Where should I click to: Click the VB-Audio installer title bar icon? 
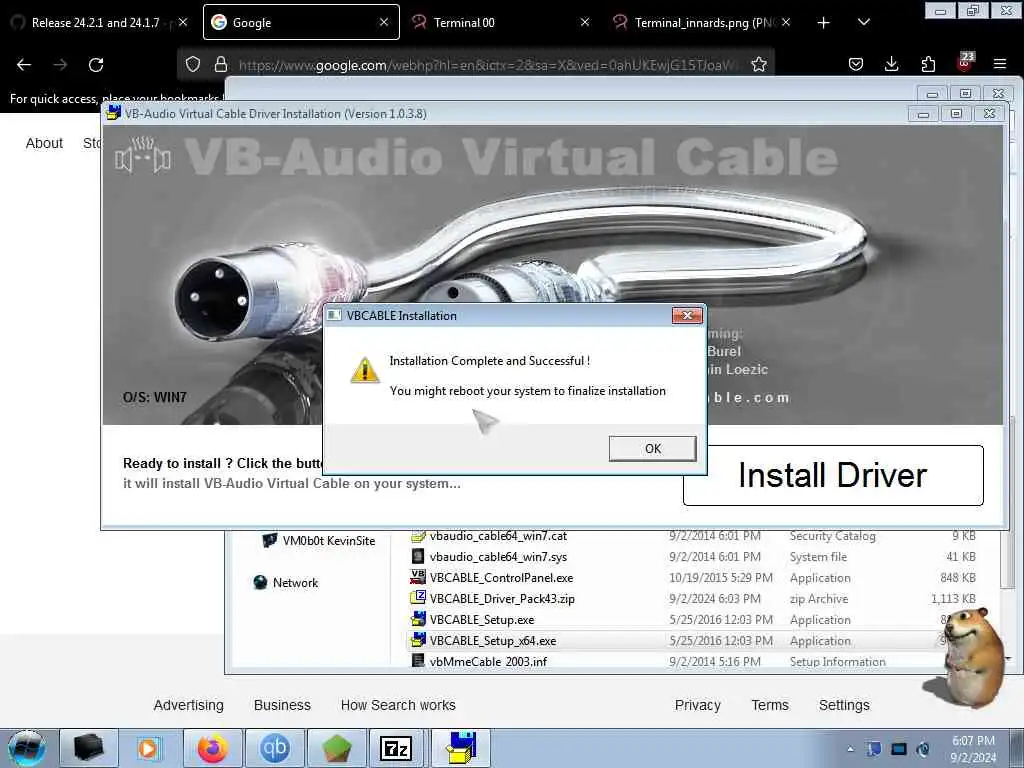coord(114,113)
